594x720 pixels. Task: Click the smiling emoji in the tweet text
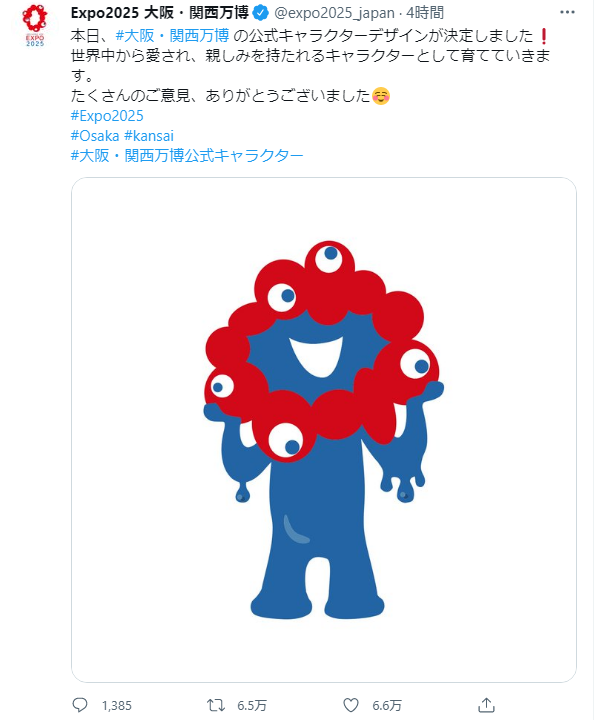[x=381, y=96]
